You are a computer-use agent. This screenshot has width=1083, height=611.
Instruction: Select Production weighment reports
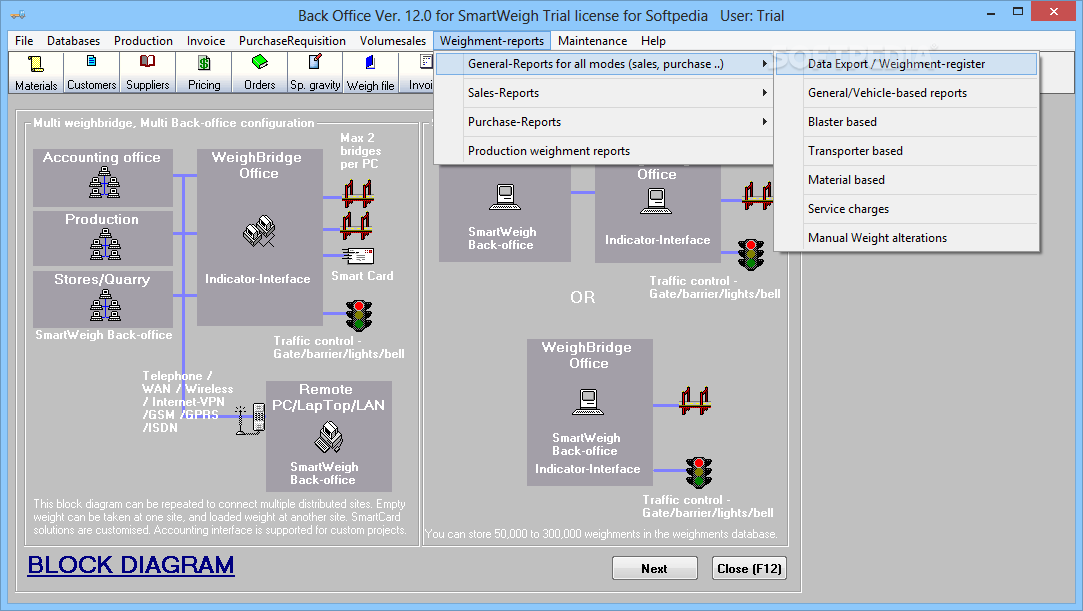604,151
